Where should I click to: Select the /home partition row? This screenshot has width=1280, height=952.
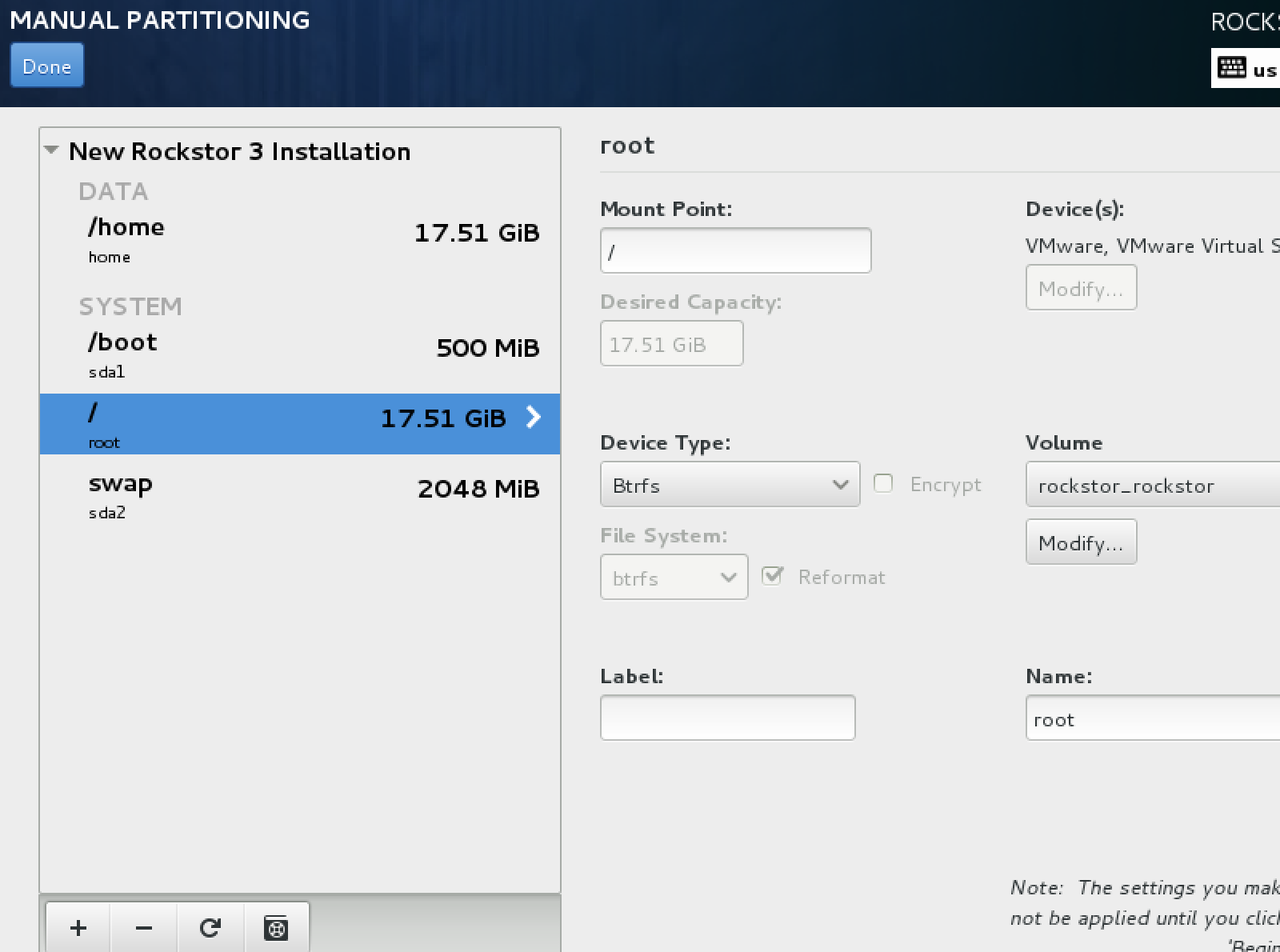point(300,240)
